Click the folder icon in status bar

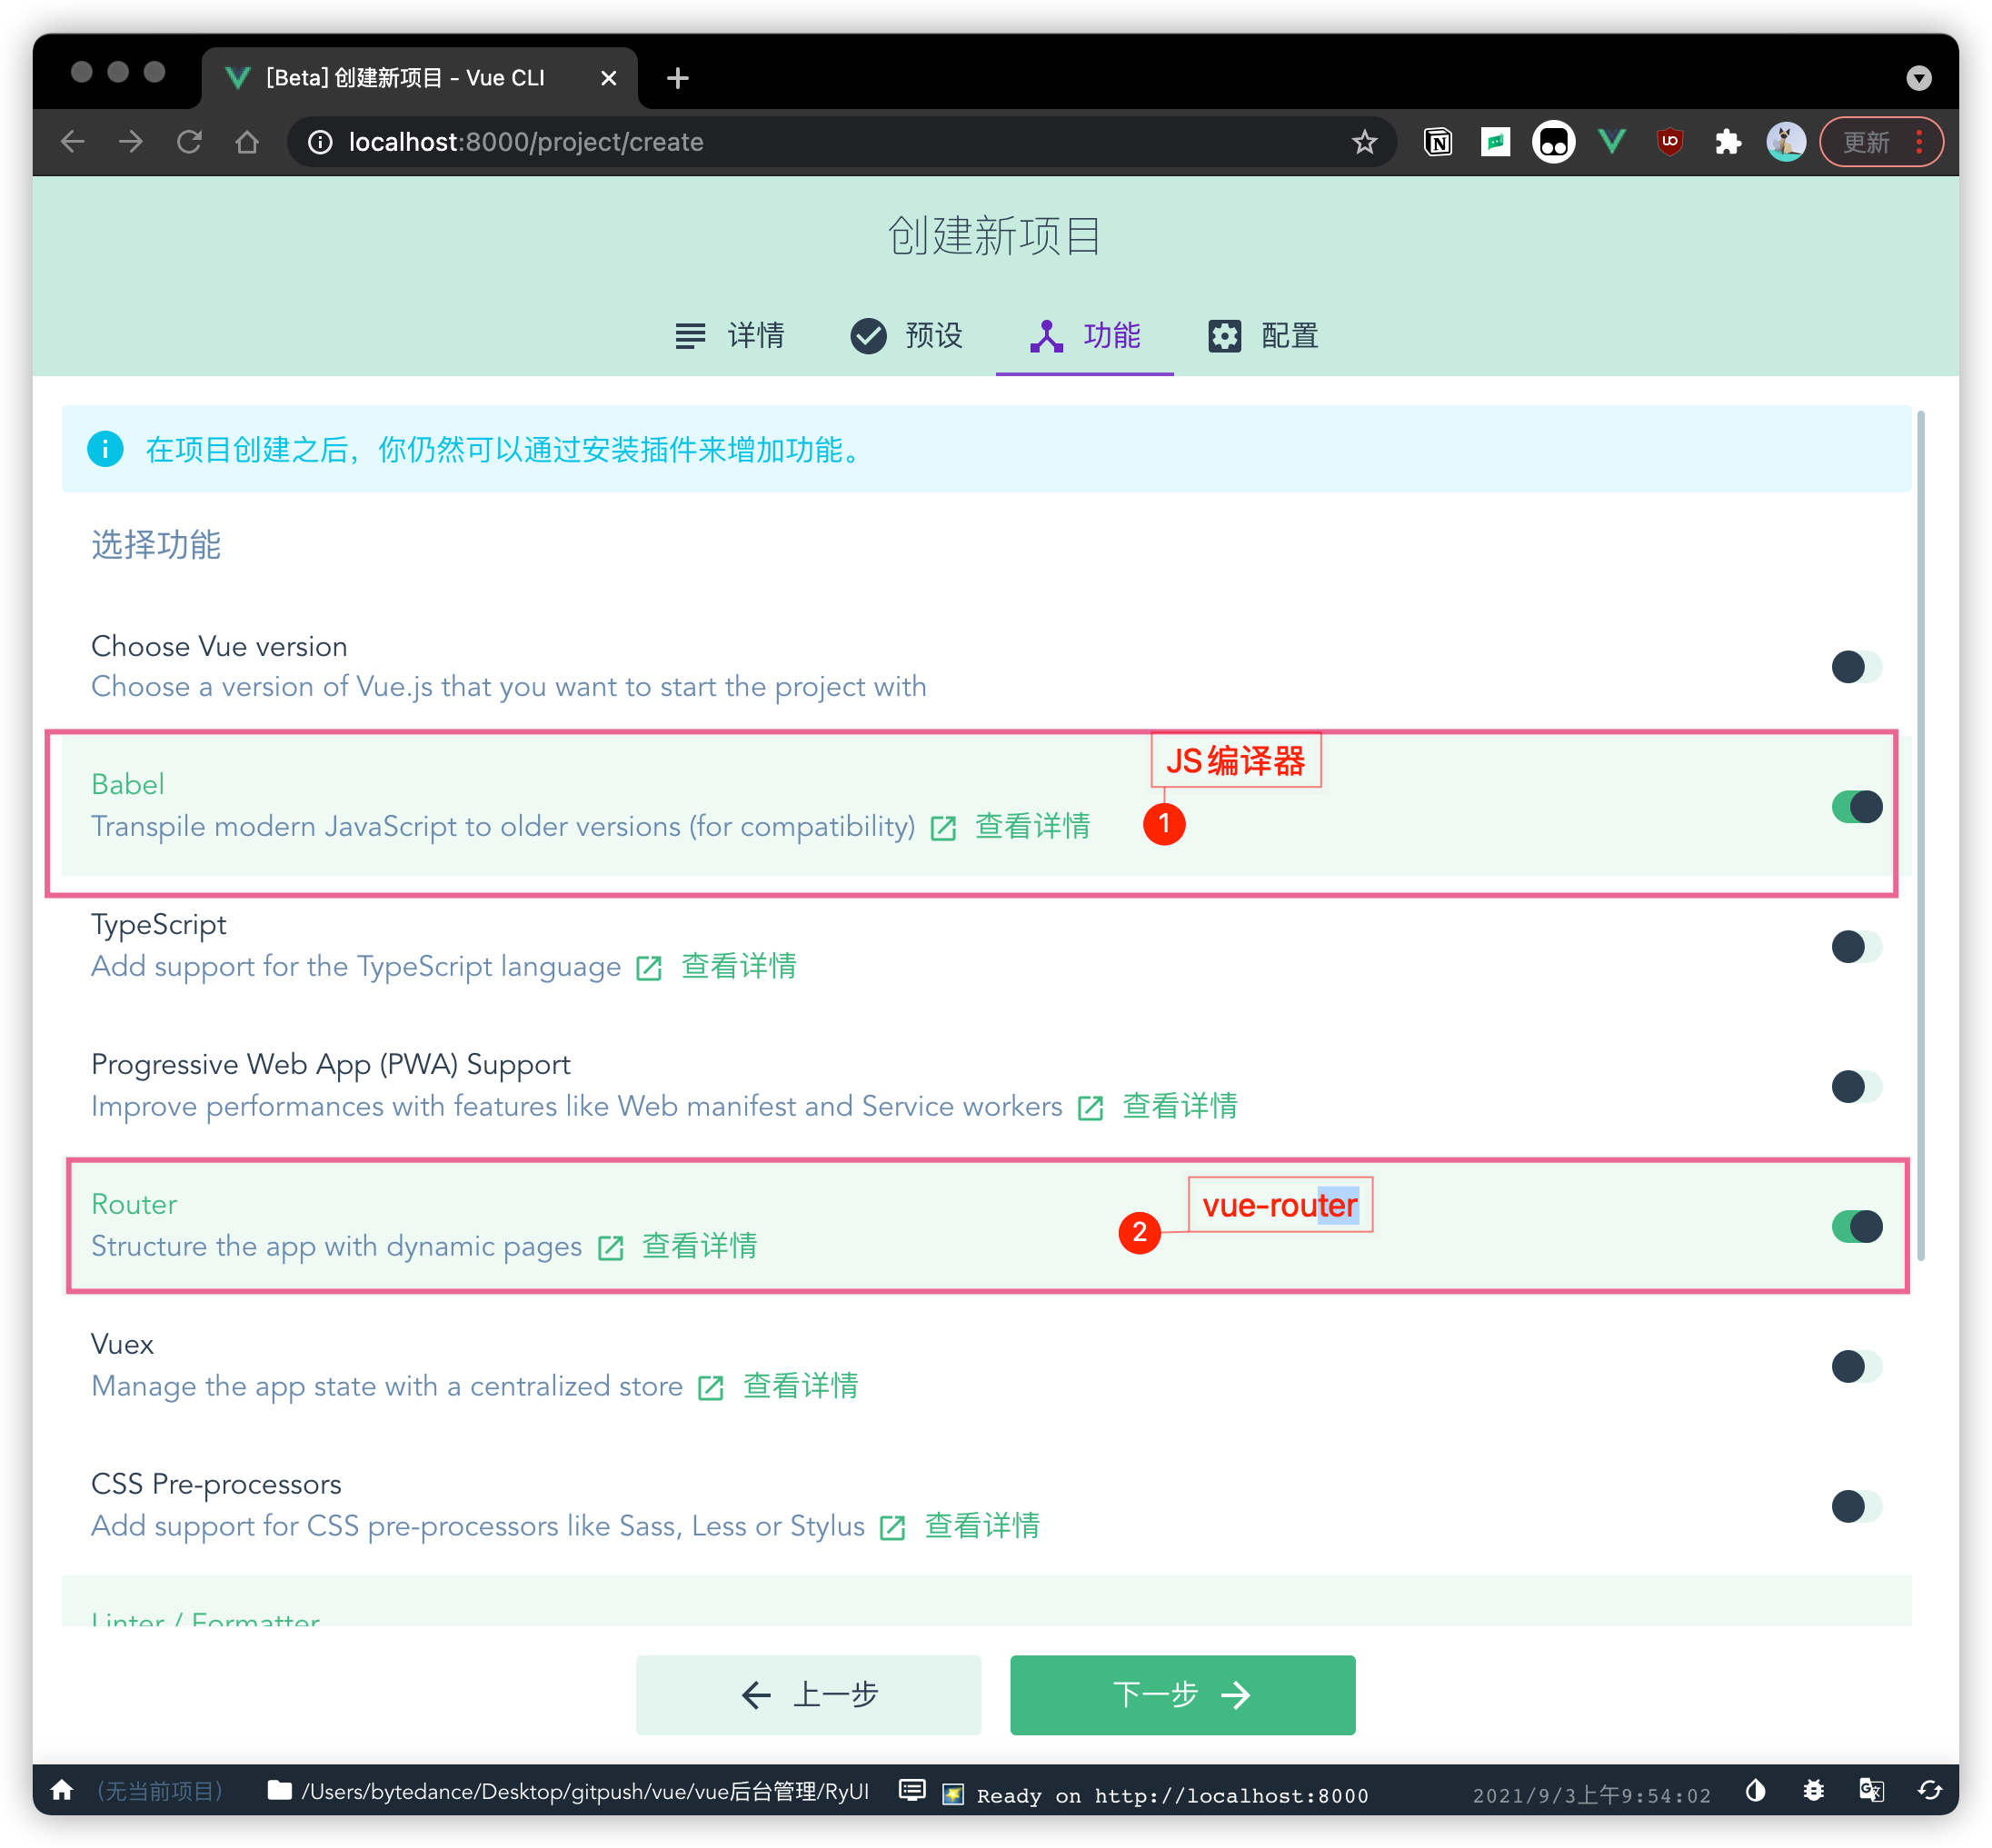pos(280,1790)
